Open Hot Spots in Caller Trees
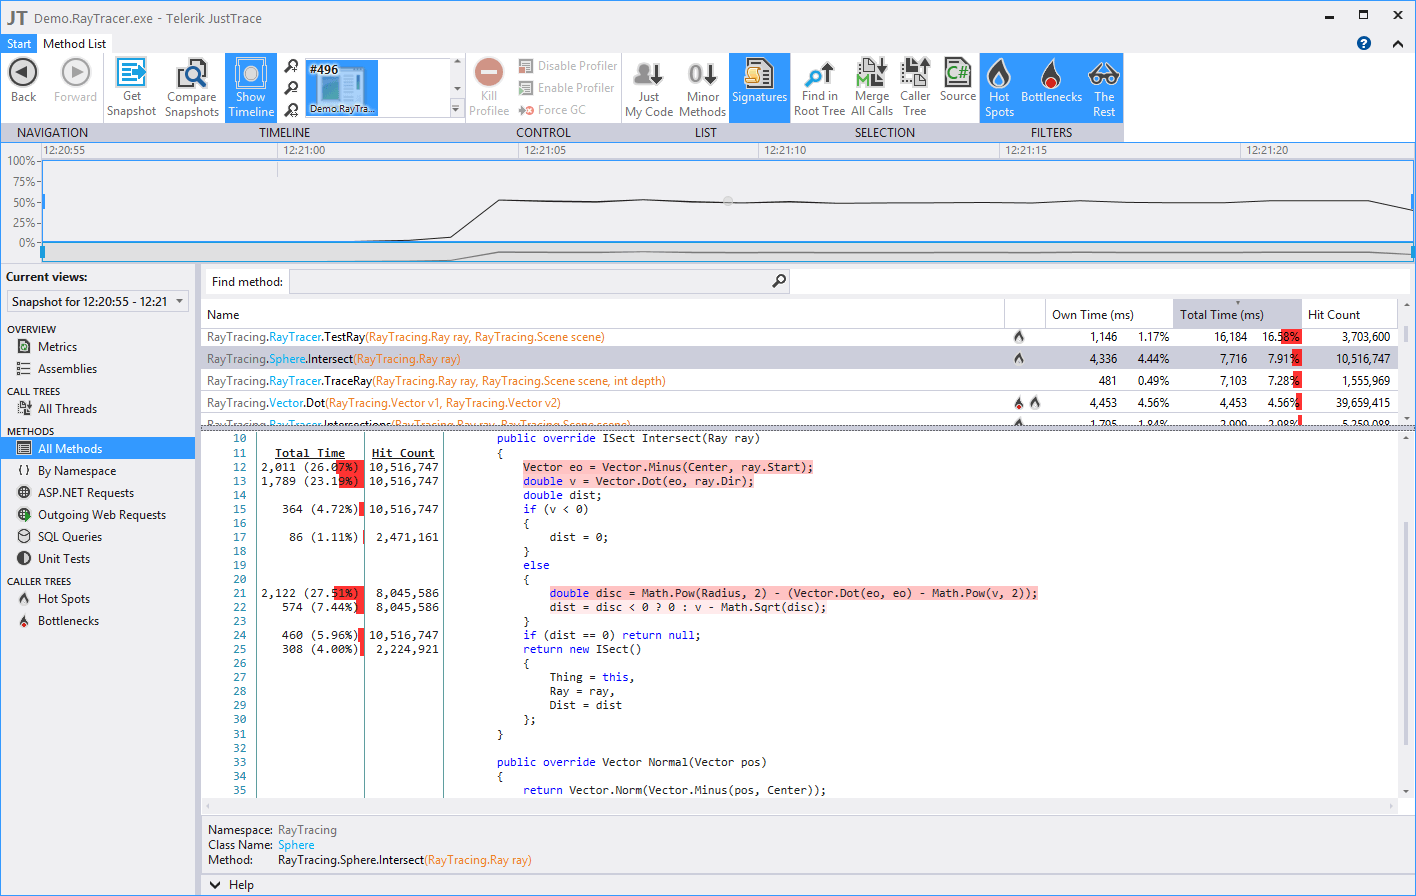 click(64, 599)
